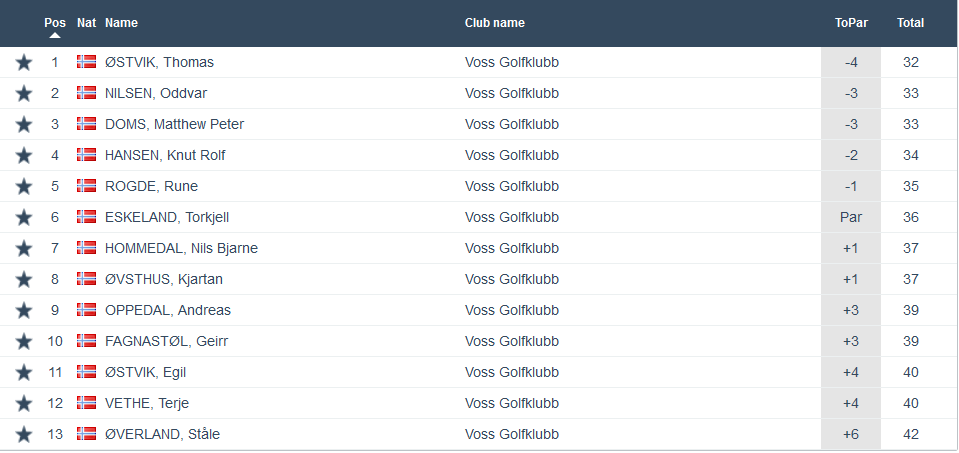Toggle the star next to ØVSTHUS, Kjartan
959x453 pixels.
tap(24, 280)
